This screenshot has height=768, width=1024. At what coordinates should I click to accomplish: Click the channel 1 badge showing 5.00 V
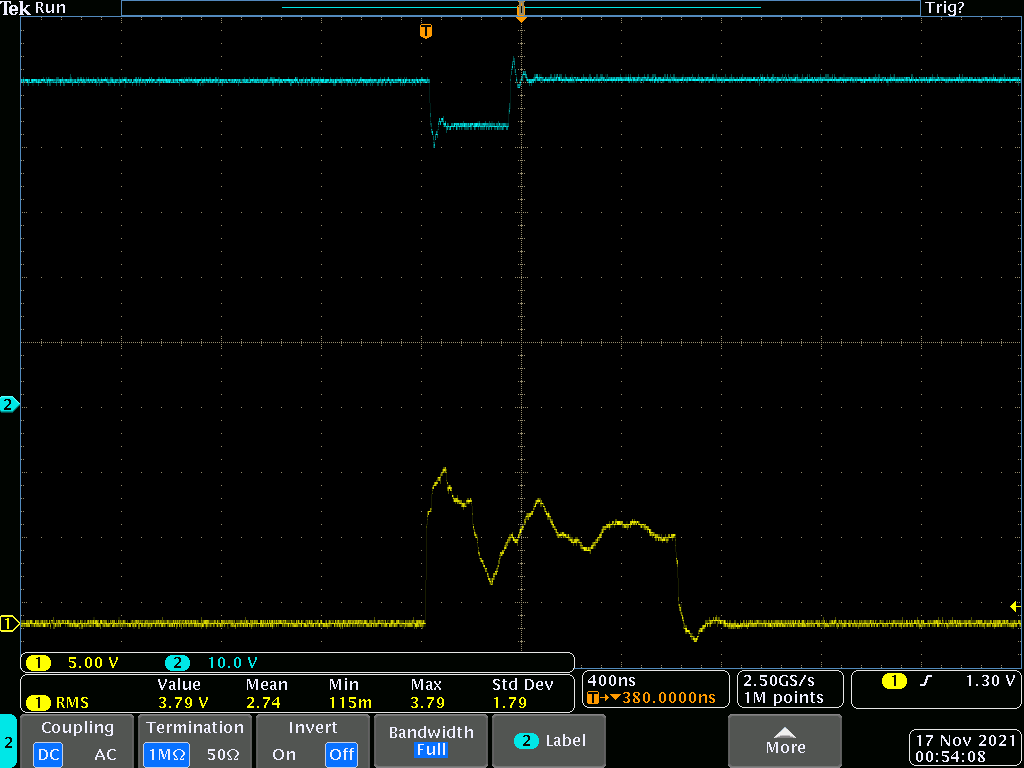coord(38,663)
